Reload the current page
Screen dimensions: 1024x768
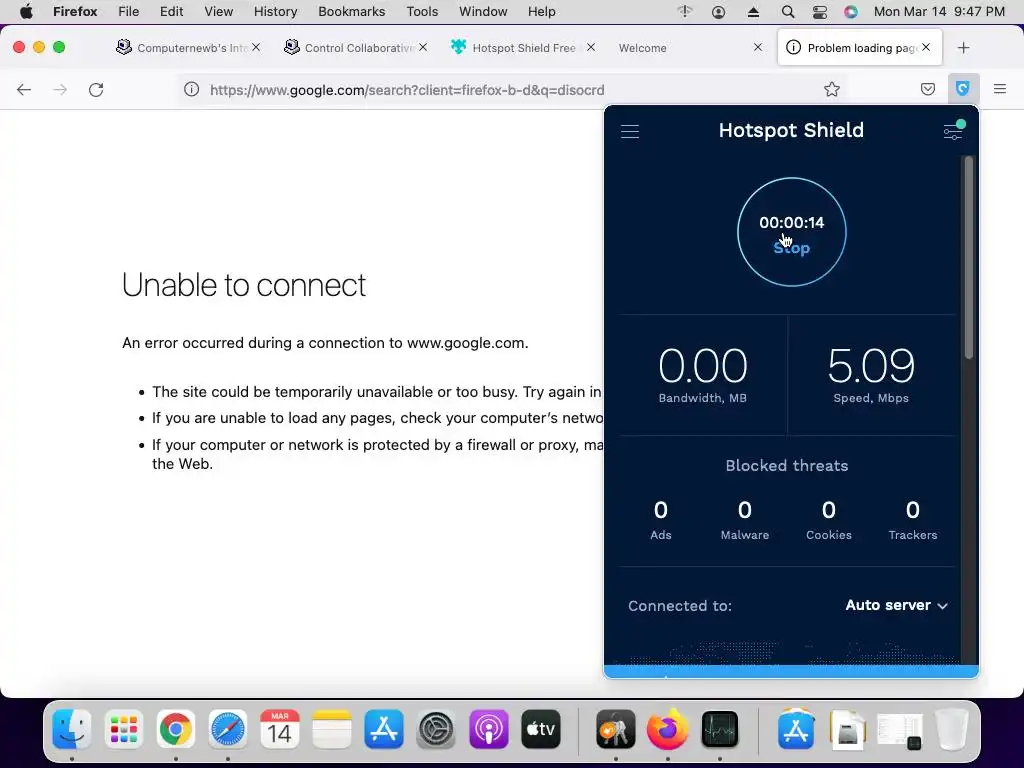pyautogui.click(x=96, y=89)
